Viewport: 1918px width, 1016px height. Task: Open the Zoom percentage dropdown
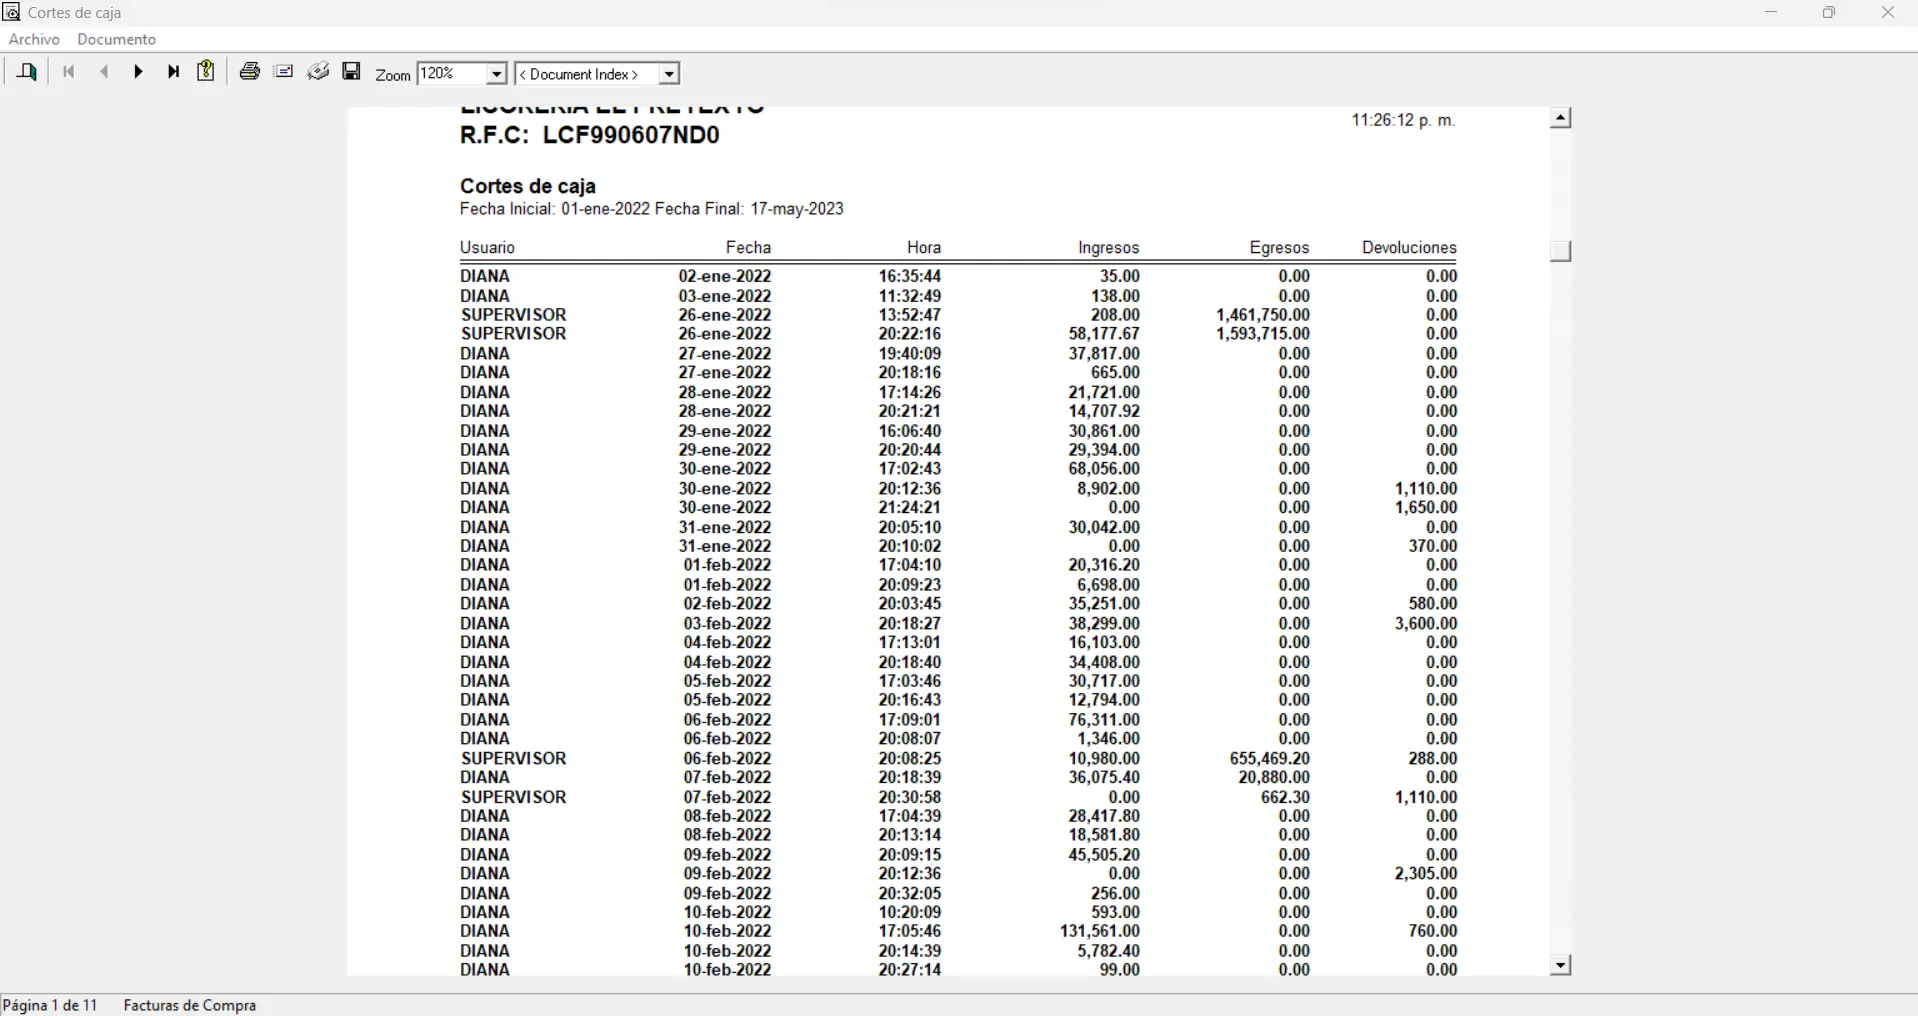pyautogui.click(x=496, y=74)
